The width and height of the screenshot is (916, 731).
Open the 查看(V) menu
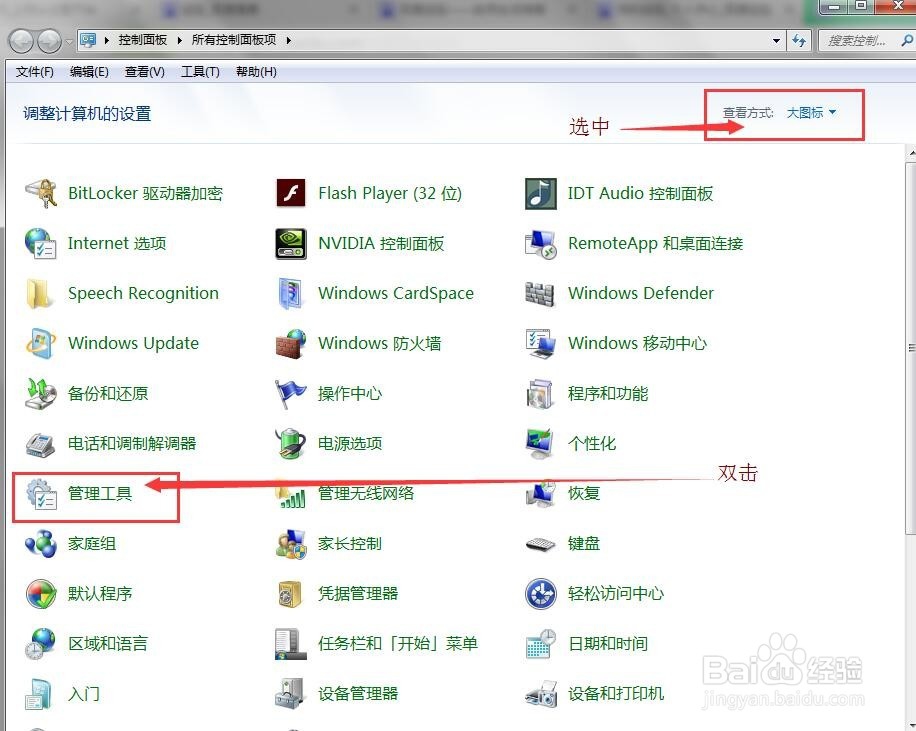tap(144, 72)
